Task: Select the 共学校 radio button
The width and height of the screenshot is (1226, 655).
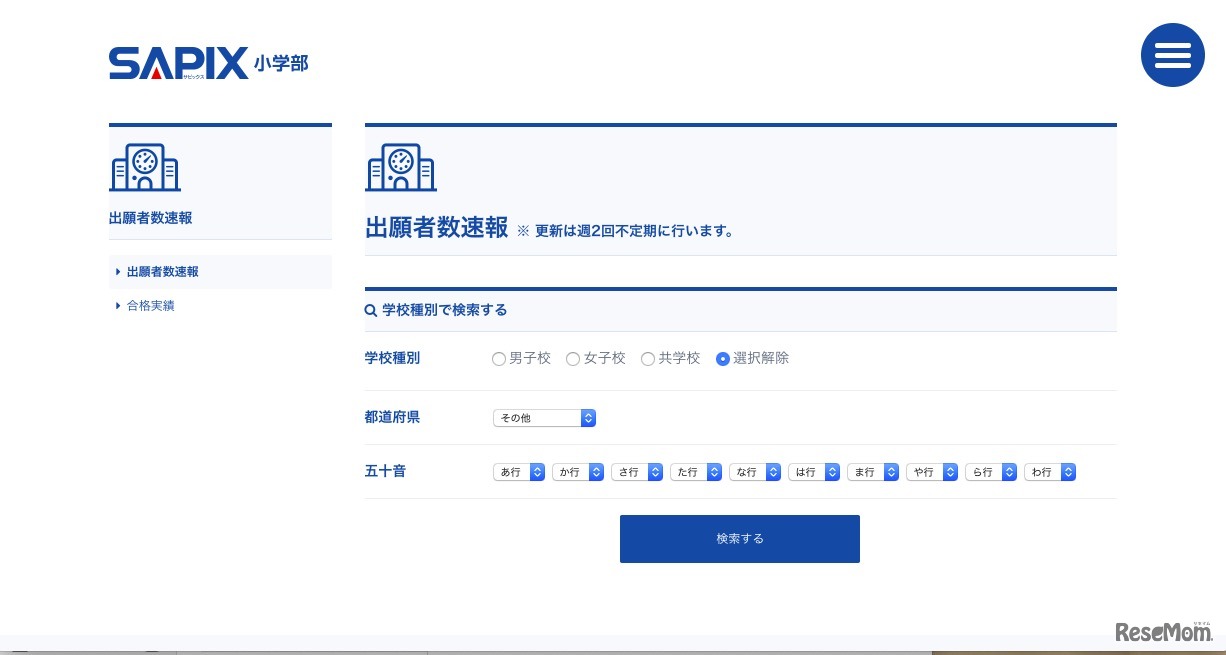Action: click(648, 359)
